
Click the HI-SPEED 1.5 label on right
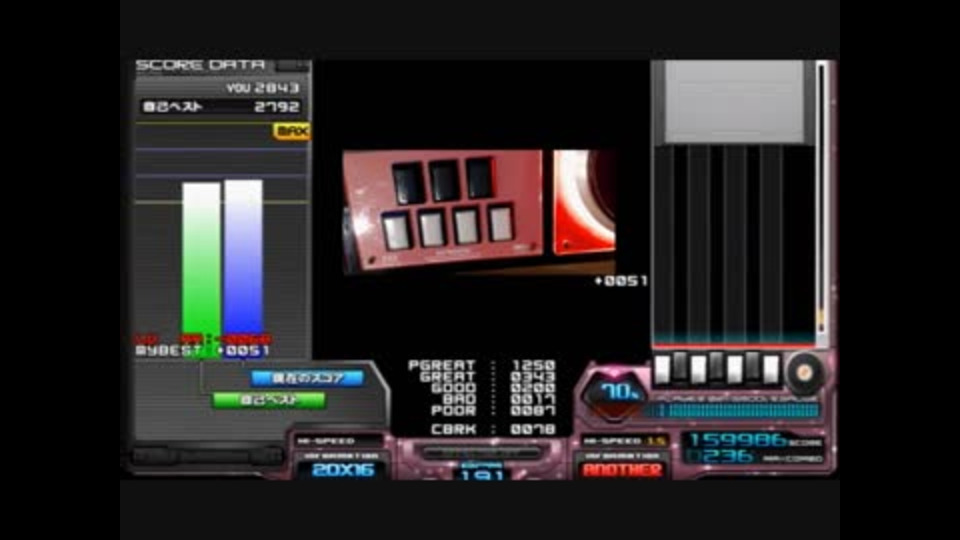pyautogui.click(x=624, y=441)
